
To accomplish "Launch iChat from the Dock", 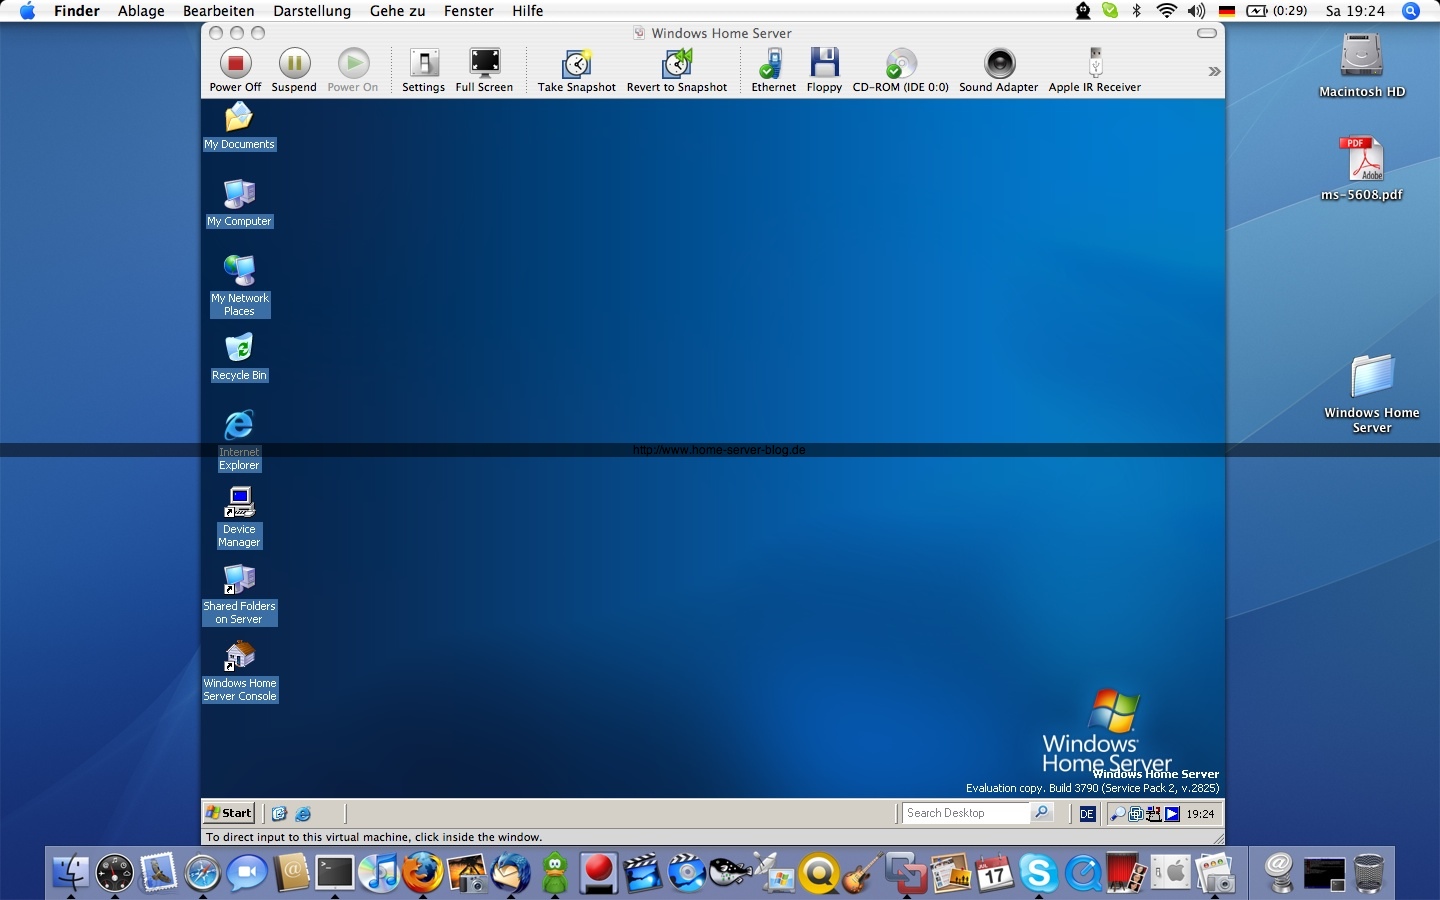I will [x=246, y=873].
